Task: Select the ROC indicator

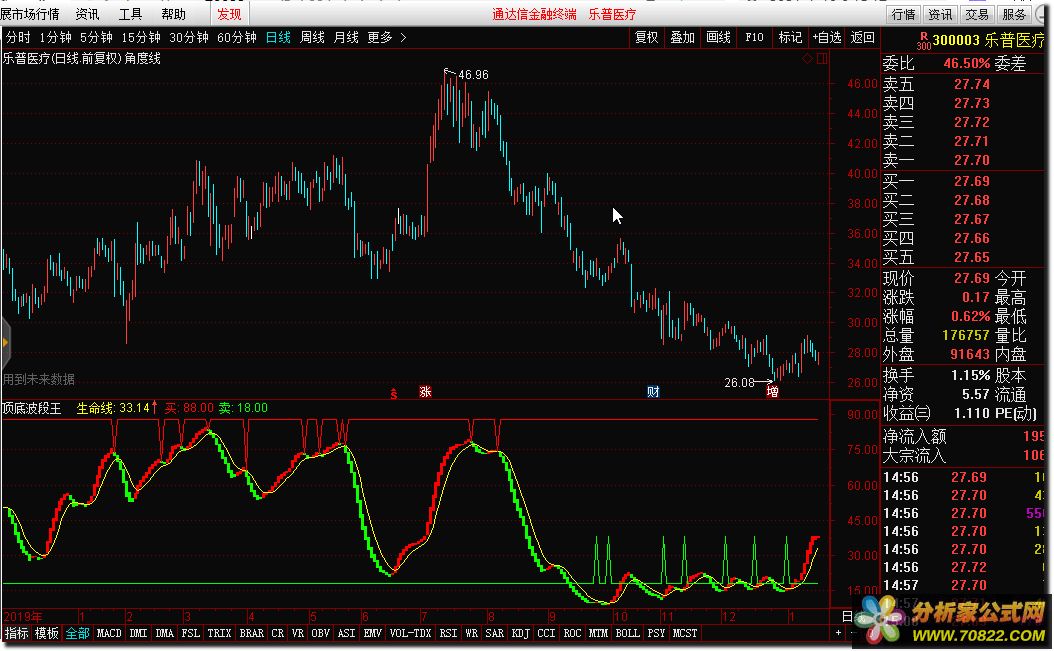Action: pyautogui.click(x=572, y=634)
